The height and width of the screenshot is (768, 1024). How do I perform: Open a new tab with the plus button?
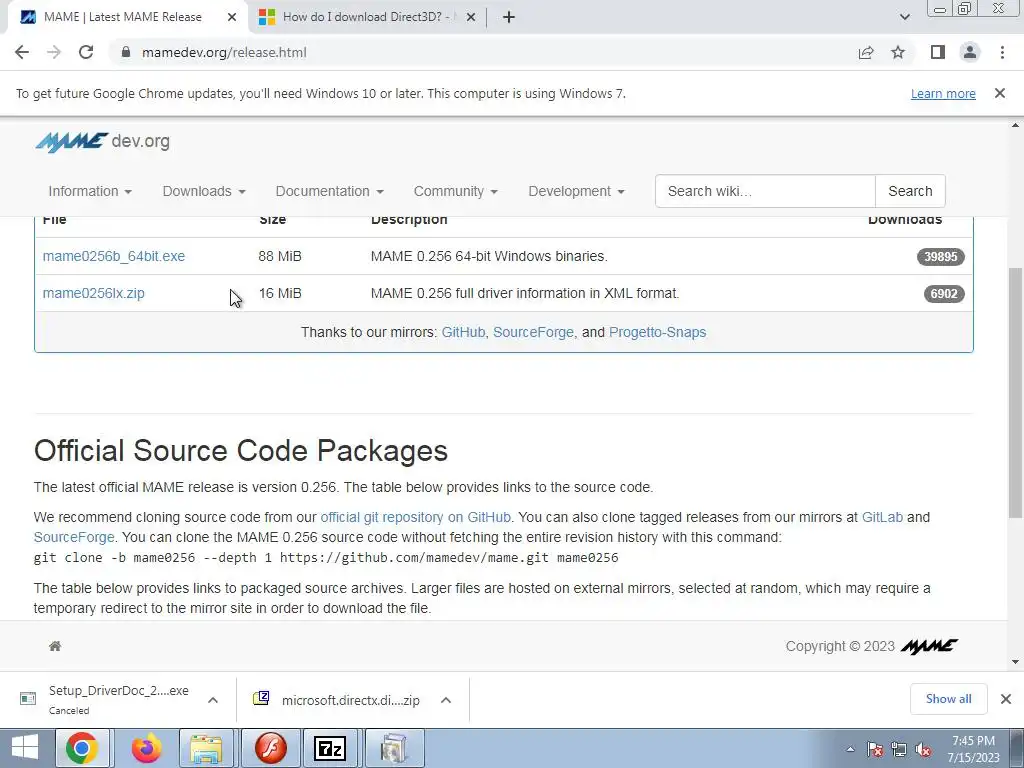(x=509, y=17)
